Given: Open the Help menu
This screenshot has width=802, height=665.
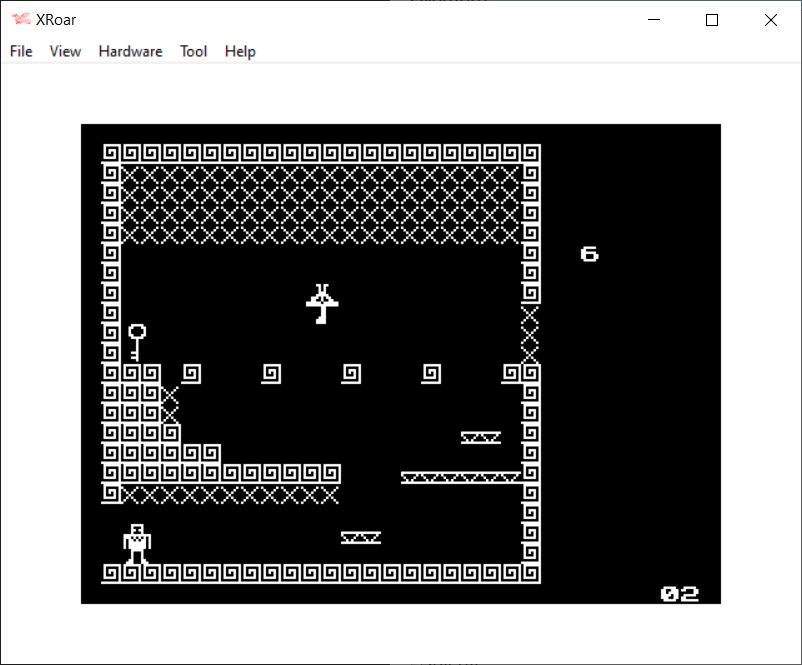Looking at the screenshot, I should click(x=240, y=51).
